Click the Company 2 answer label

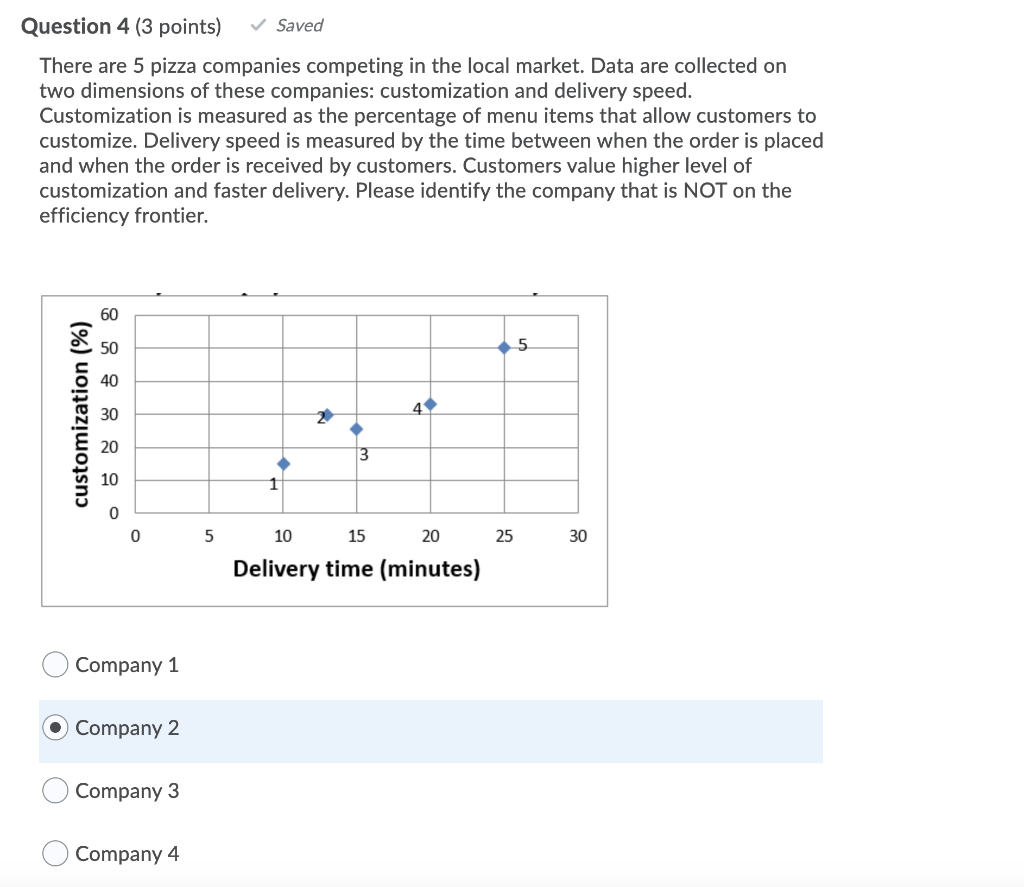(126, 728)
